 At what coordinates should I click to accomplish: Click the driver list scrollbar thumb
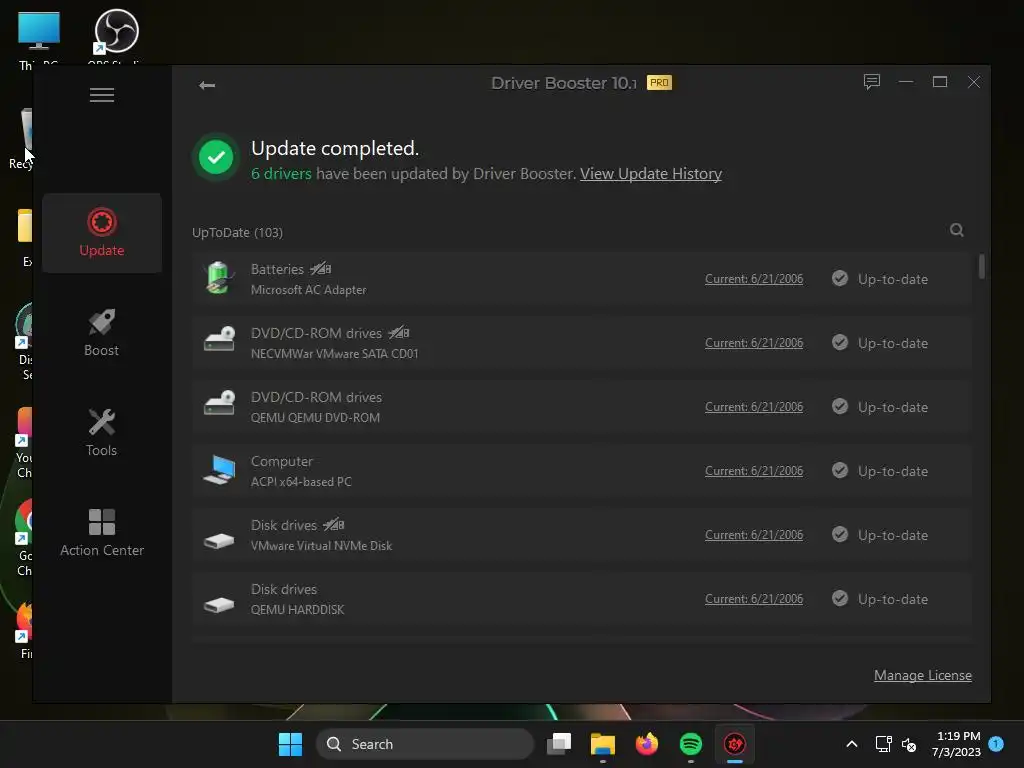coord(982,266)
